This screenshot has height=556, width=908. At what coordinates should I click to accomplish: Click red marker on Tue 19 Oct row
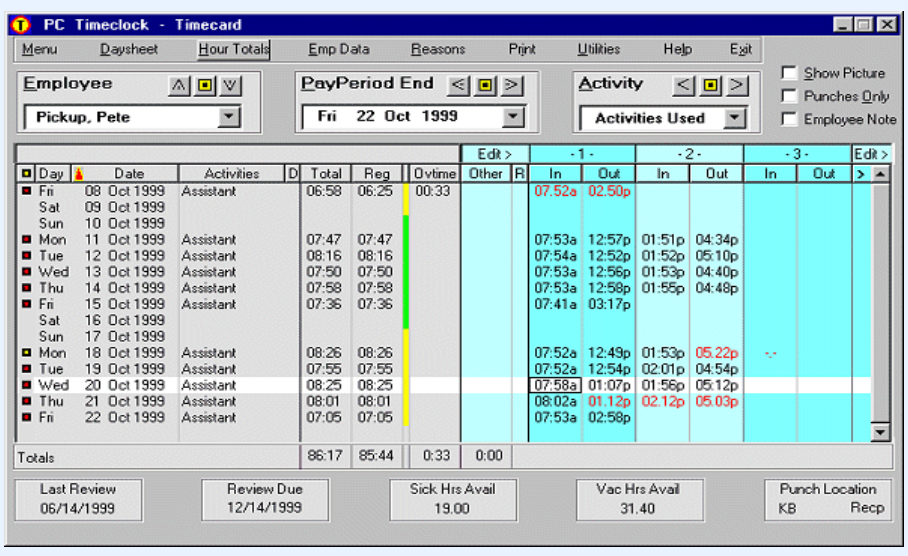click(x=27, y=369)
